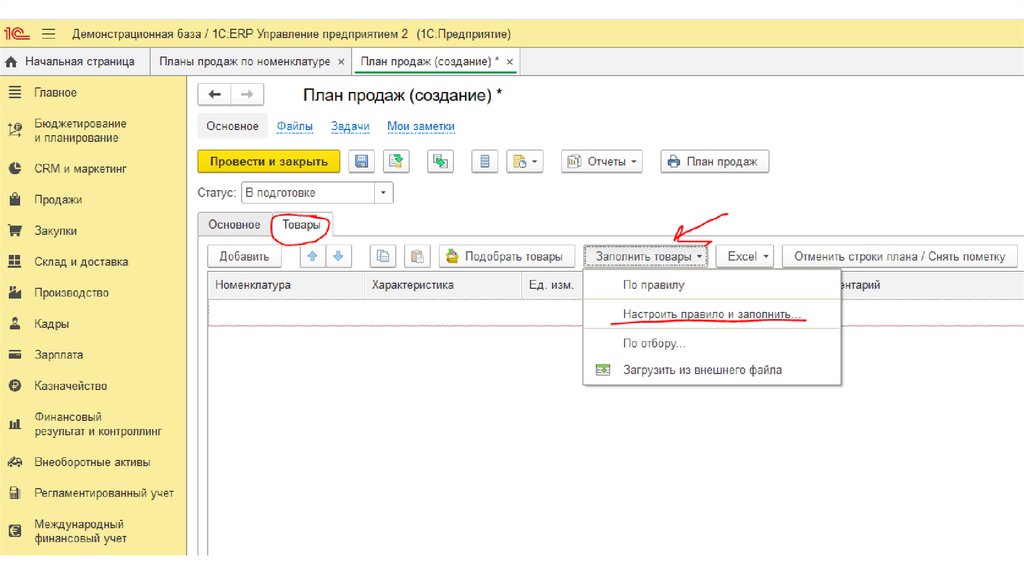This screenshot has width=1024, height=574.
Task: Post the document with green arrow icon
Action: pos(396,161)
